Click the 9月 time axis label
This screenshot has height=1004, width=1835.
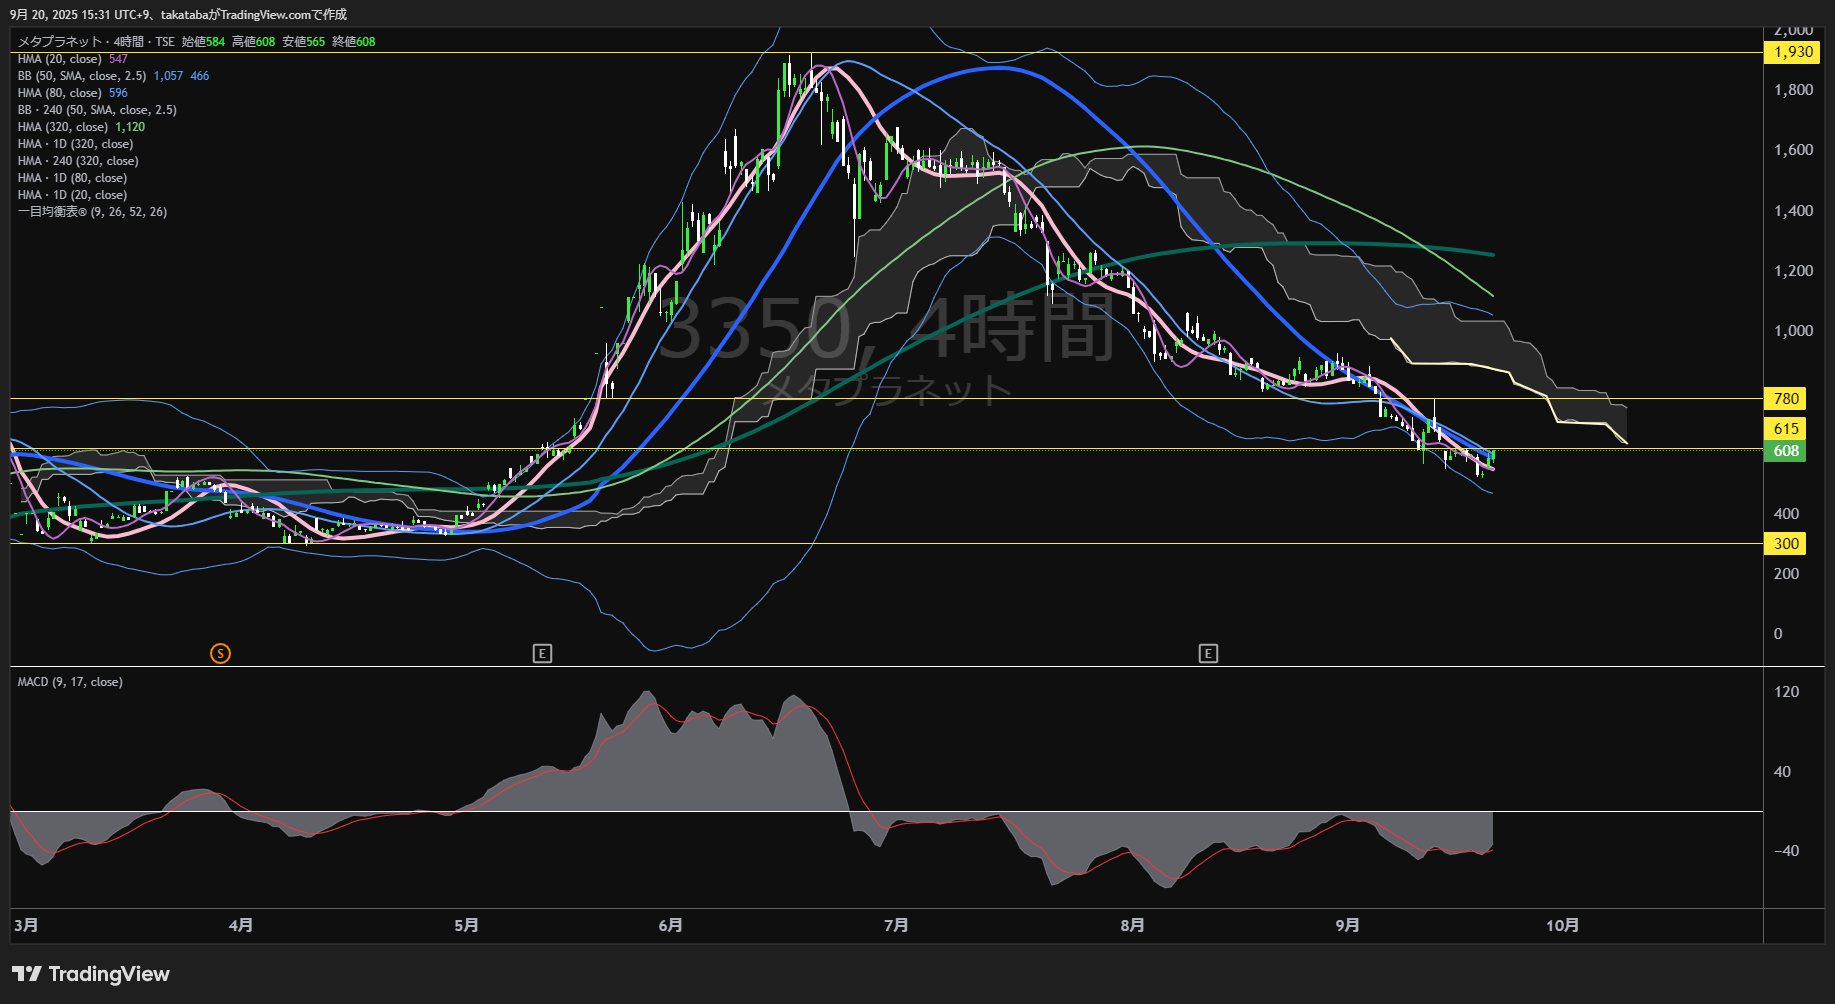[x=1347, y=926]
